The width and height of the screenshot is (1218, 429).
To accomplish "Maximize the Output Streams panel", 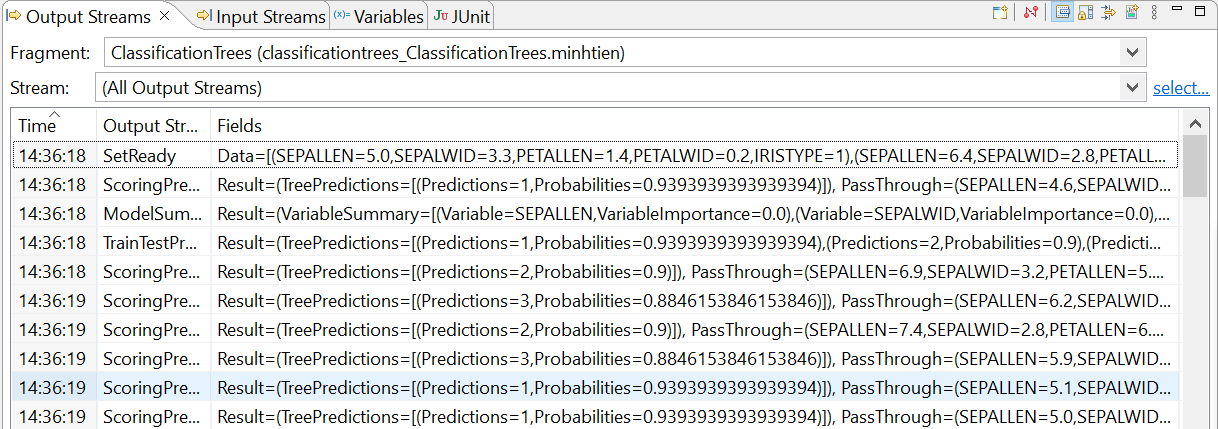I will point(1200,13).
